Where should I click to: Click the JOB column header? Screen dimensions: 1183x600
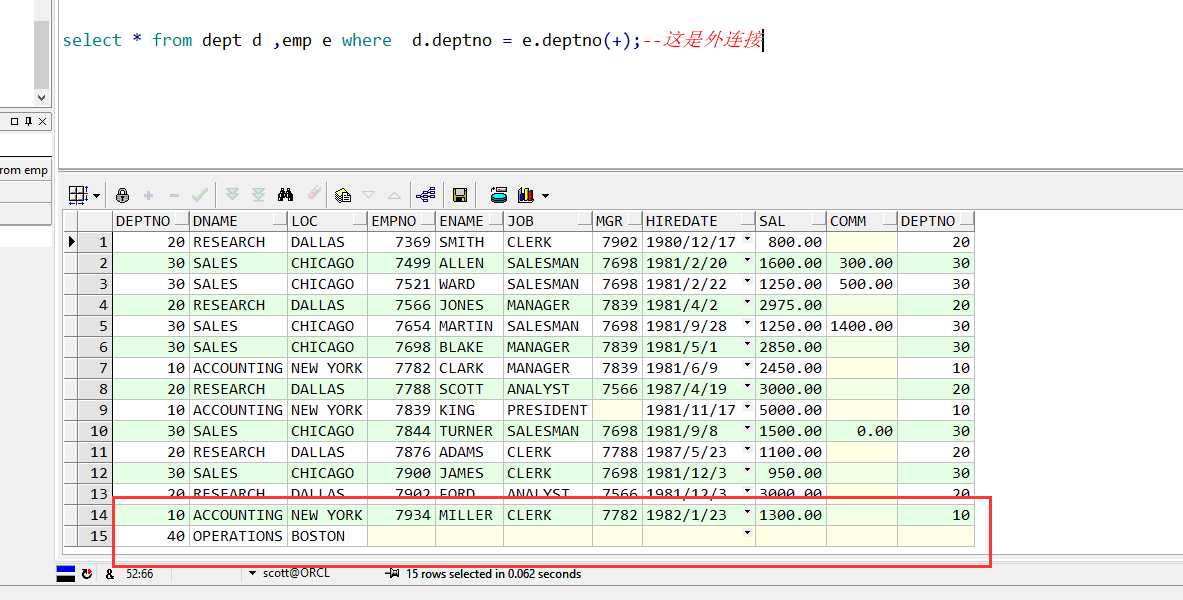pyautogui.click(x=548, y=221)
